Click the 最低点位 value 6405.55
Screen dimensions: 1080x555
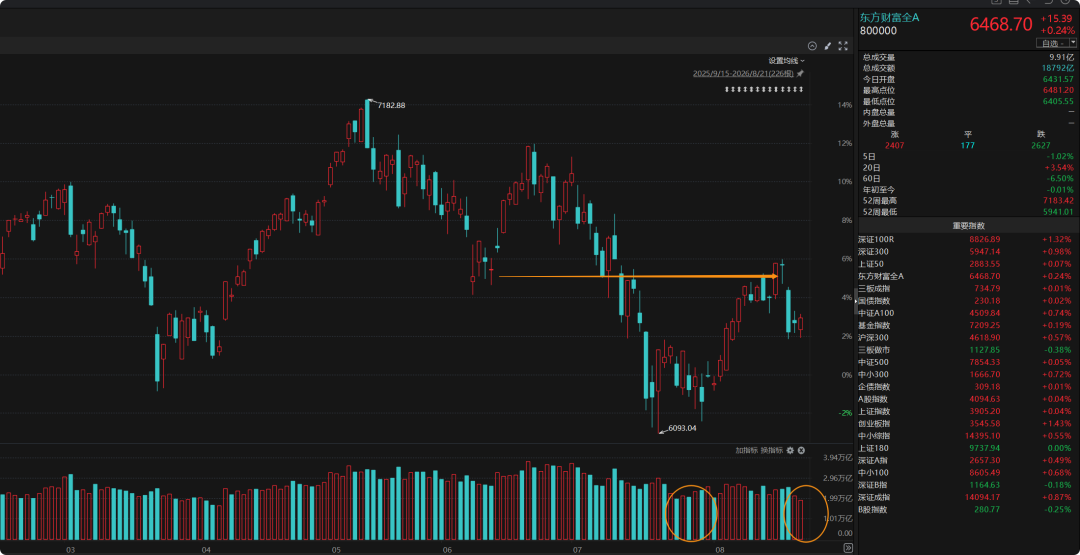click(x=1058, y=101)
